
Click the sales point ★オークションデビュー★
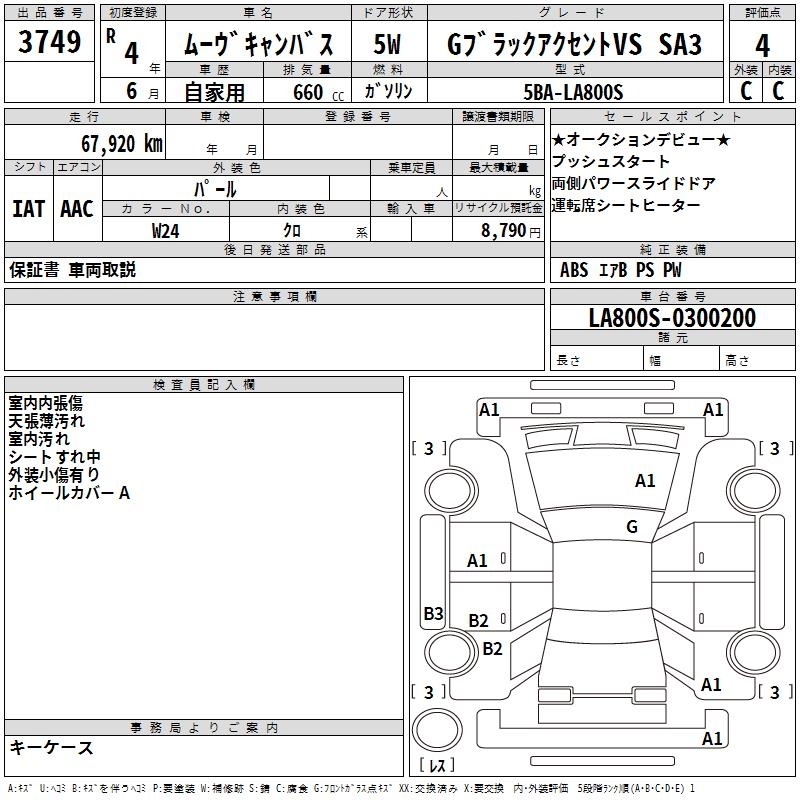point(641,139)
